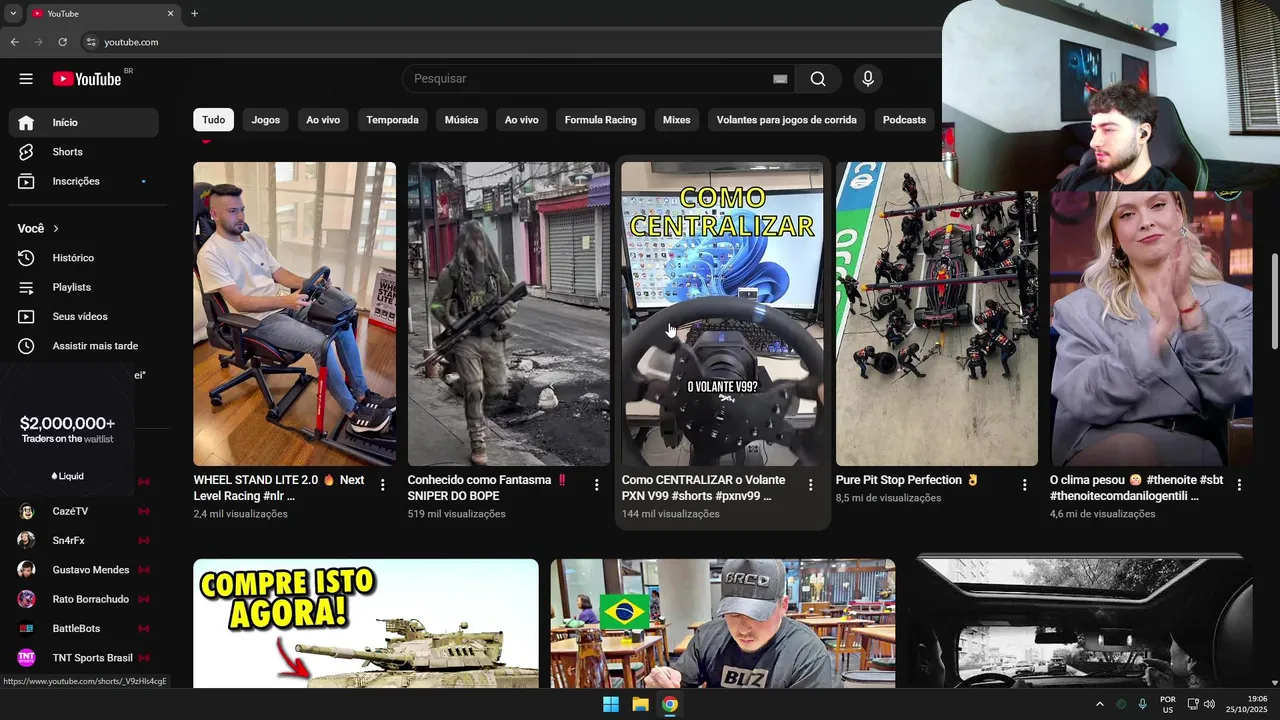Open Início in the sidebar
The width and height of the screenshot is (1280, 720).
pos(84,122)
